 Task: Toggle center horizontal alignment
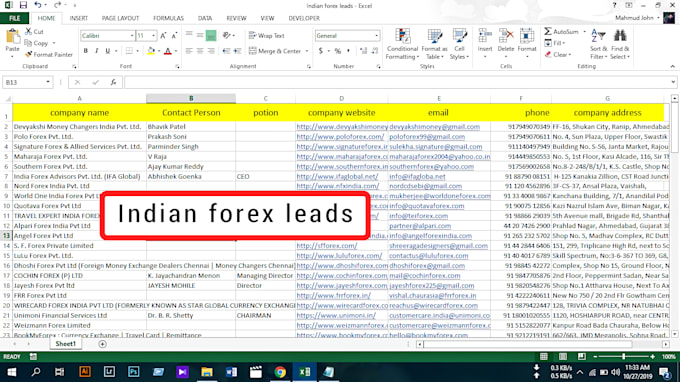200,51
